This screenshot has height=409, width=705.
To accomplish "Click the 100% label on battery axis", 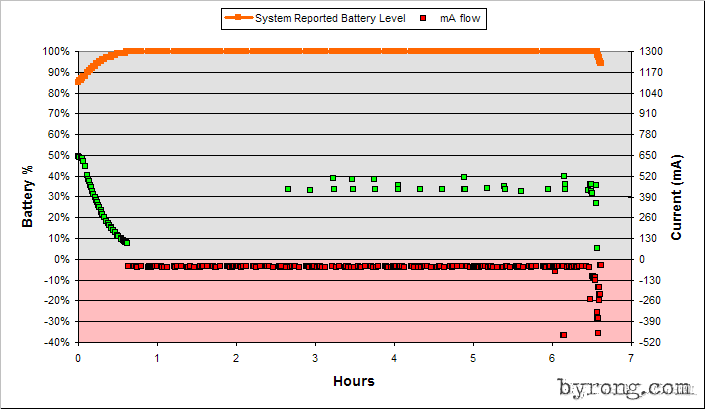I will pyautogui.click(x=56, y=52).
